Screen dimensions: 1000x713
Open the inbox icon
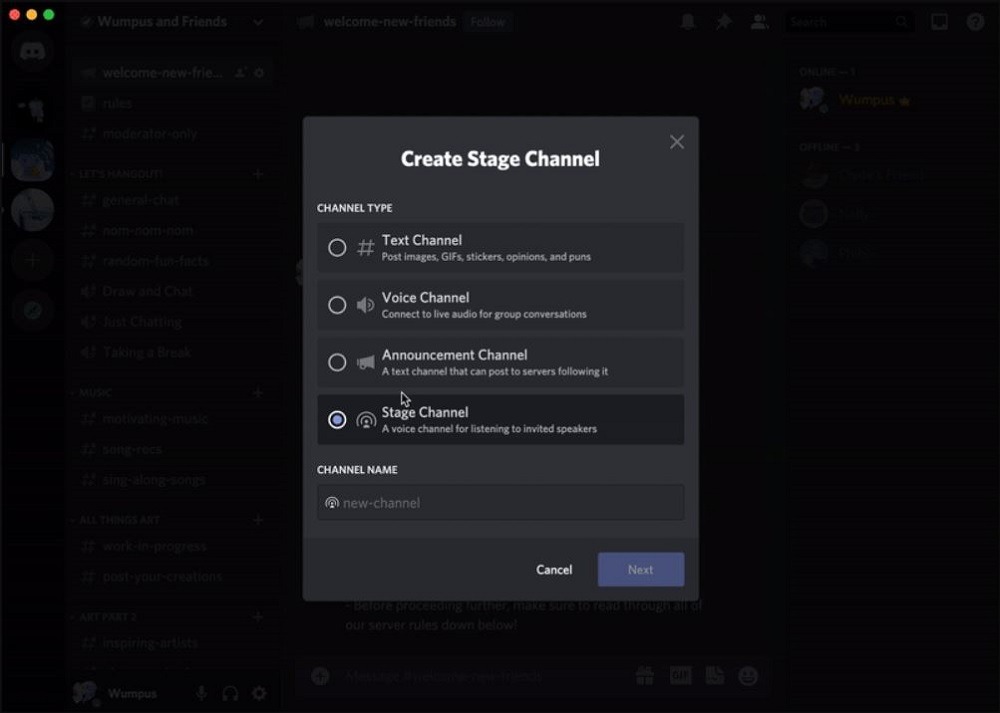(938, 21)
